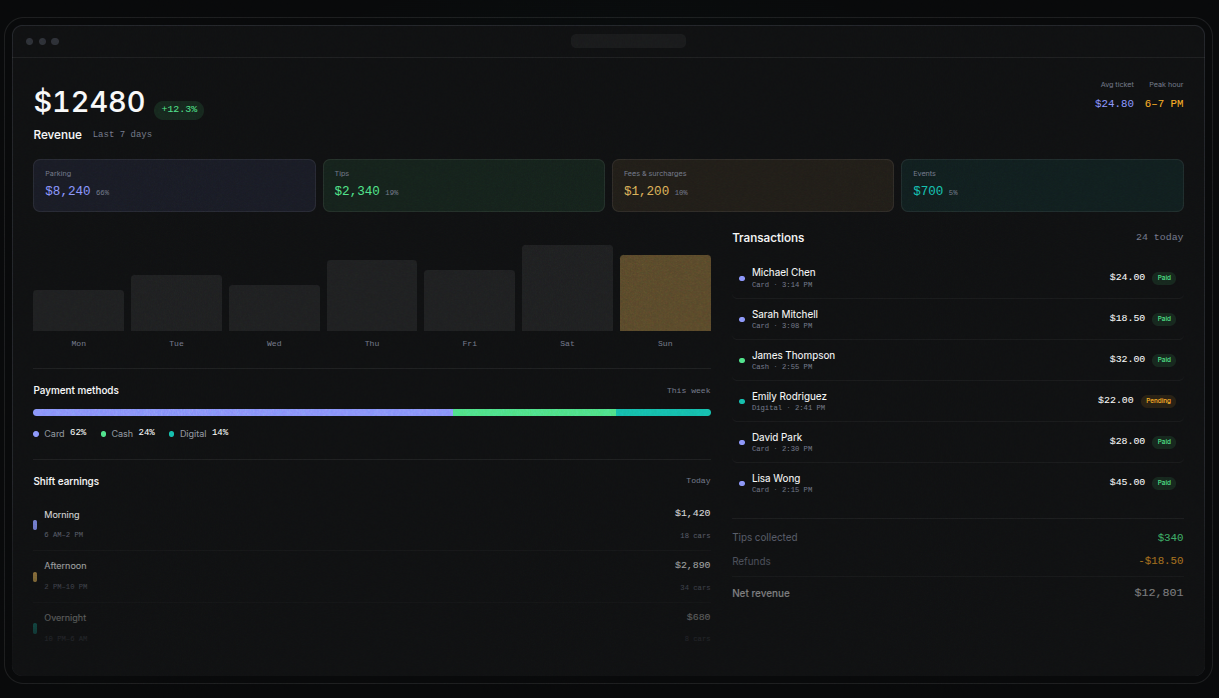
Task: Click the Transactions panel heading
Action: (x=768, y=238)
